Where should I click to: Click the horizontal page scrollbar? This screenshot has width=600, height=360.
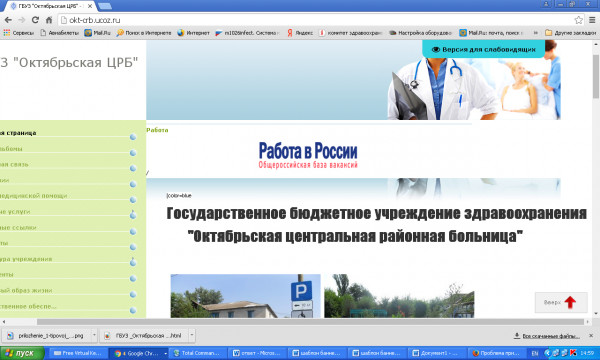click(310, 322)
